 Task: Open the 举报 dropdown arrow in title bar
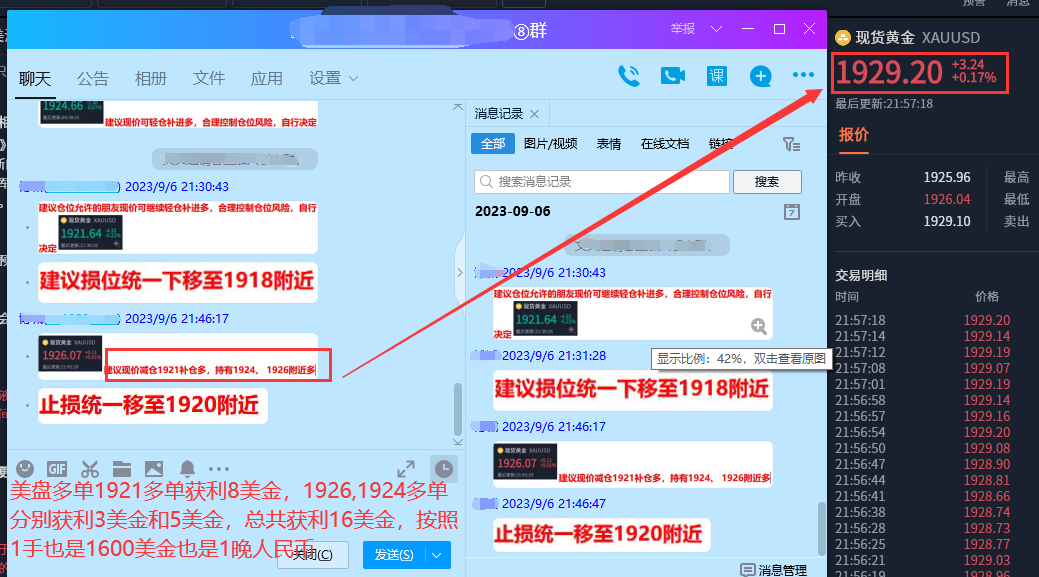[x=716, y=29]
